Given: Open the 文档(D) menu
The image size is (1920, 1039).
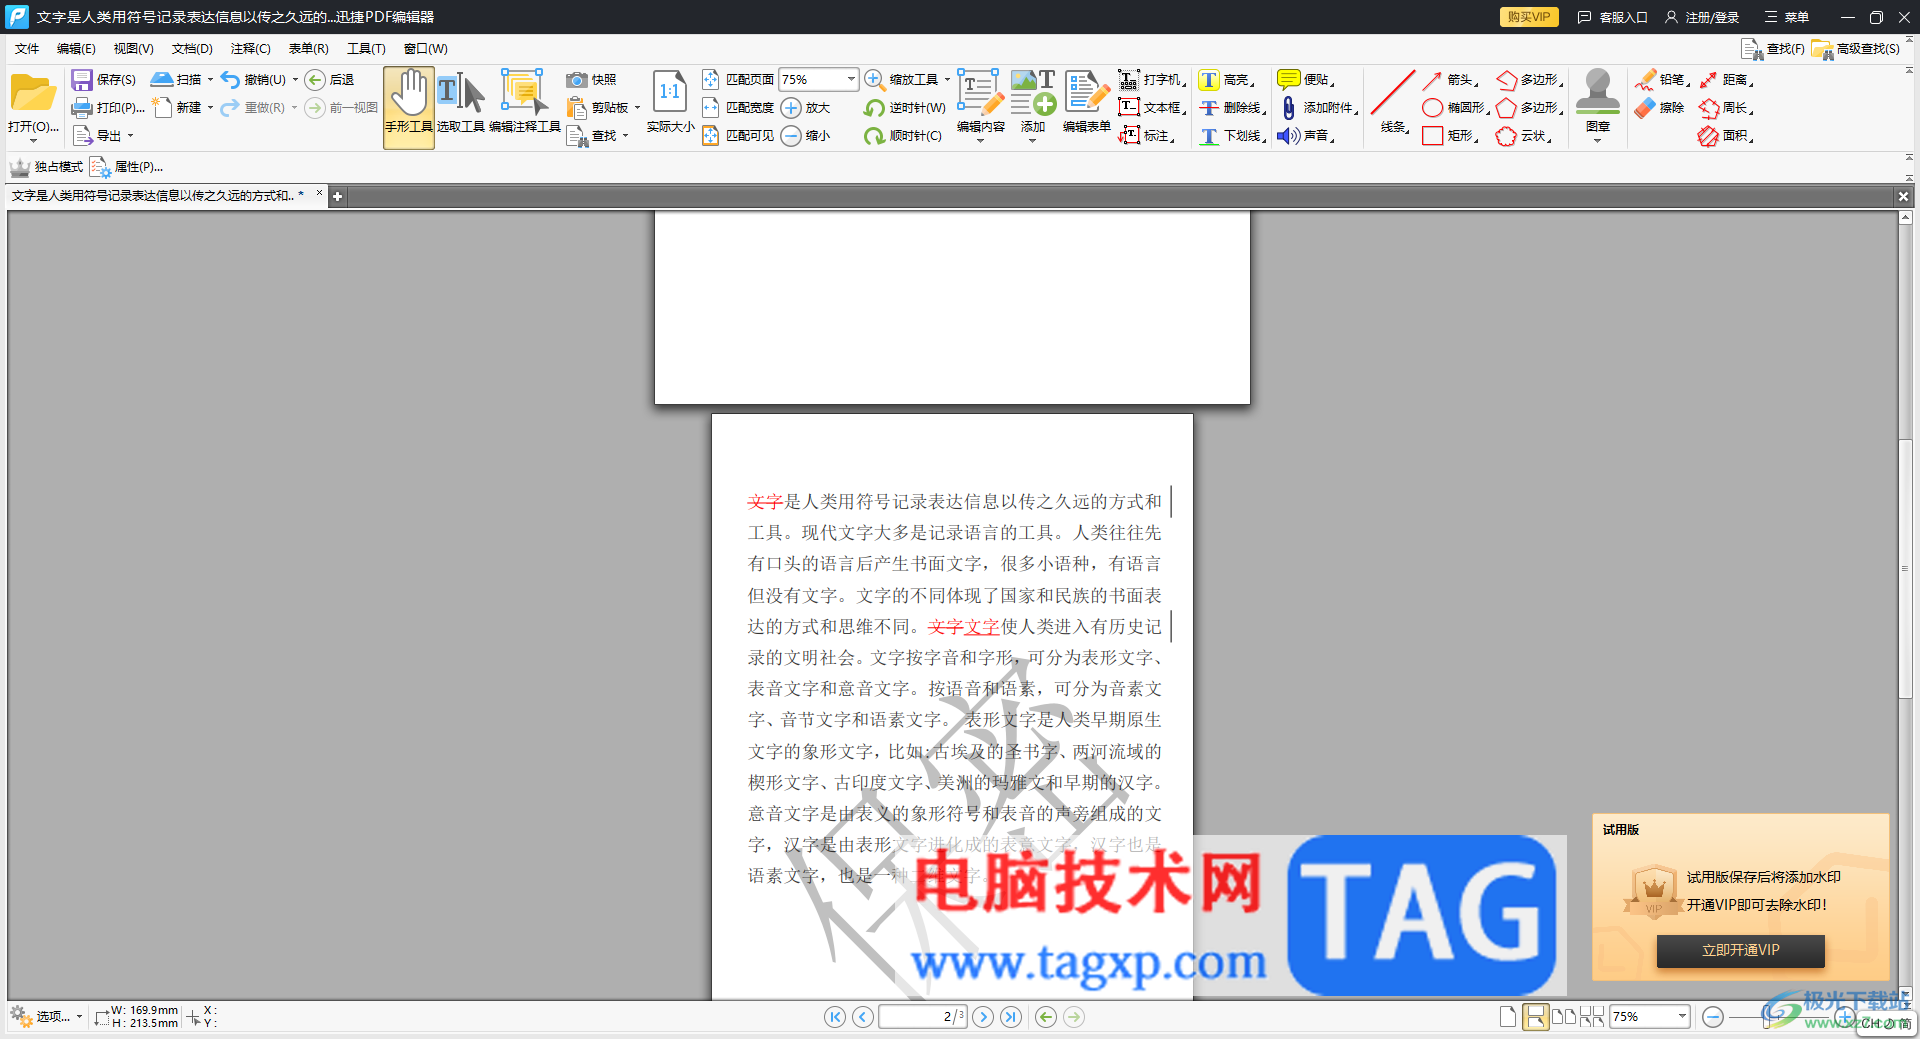Looking at the screenshot, I should (192, 48).
